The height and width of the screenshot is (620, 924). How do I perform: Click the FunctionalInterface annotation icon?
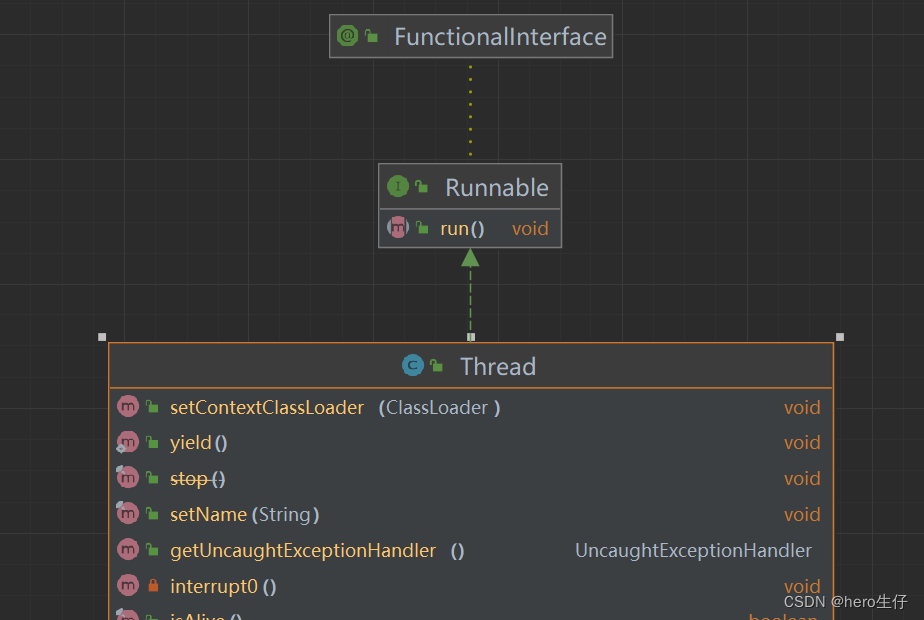coord(347,36)
